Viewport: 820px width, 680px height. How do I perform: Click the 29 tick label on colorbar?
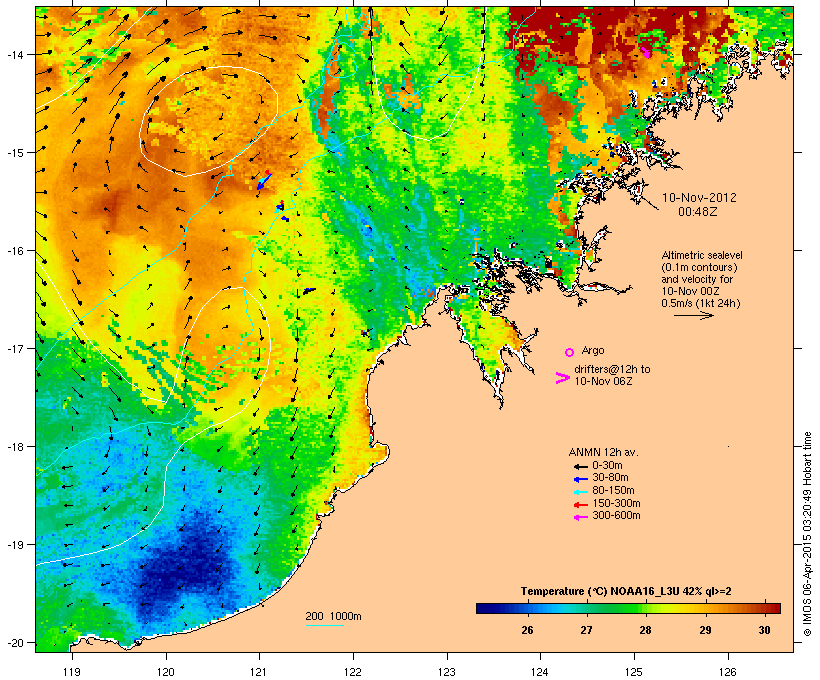tap(705, 630)
